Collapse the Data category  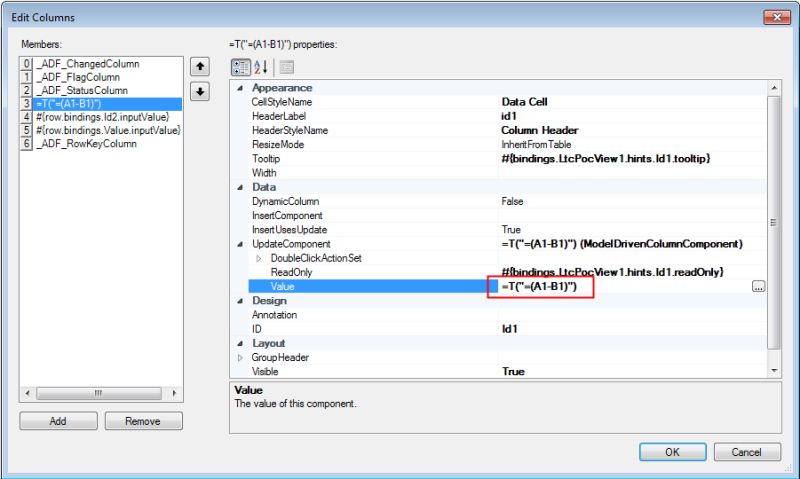(x=240, y=187)
